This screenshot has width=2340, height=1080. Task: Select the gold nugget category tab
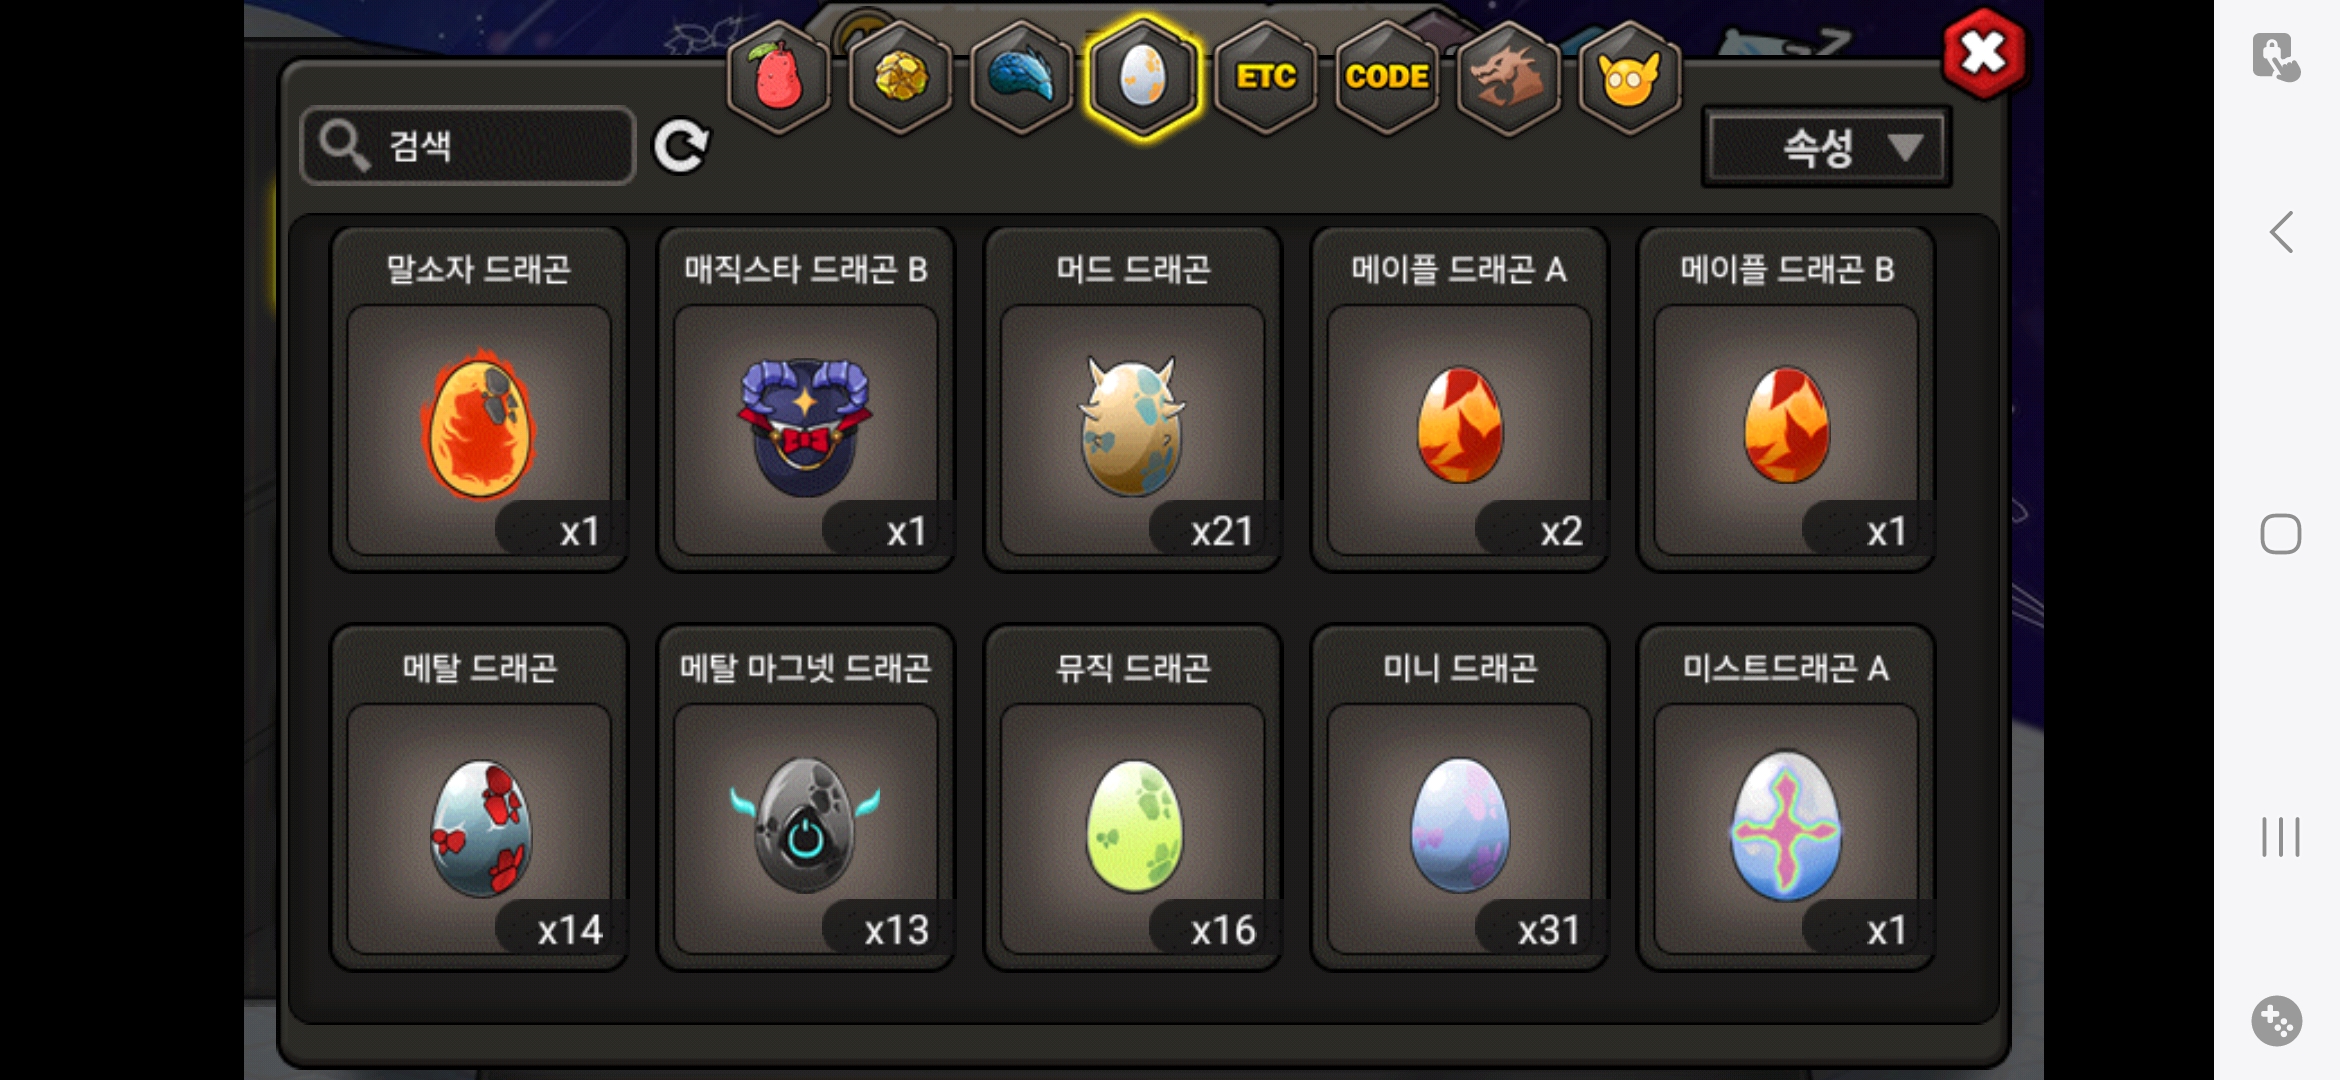pyautogui.click(x=900, y=78)
